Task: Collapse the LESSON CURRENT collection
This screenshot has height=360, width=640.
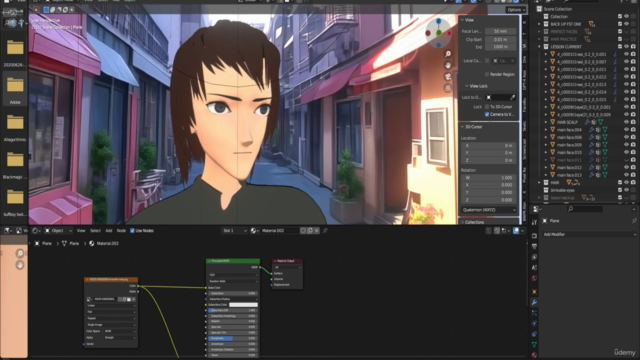Action: point(539,47)
